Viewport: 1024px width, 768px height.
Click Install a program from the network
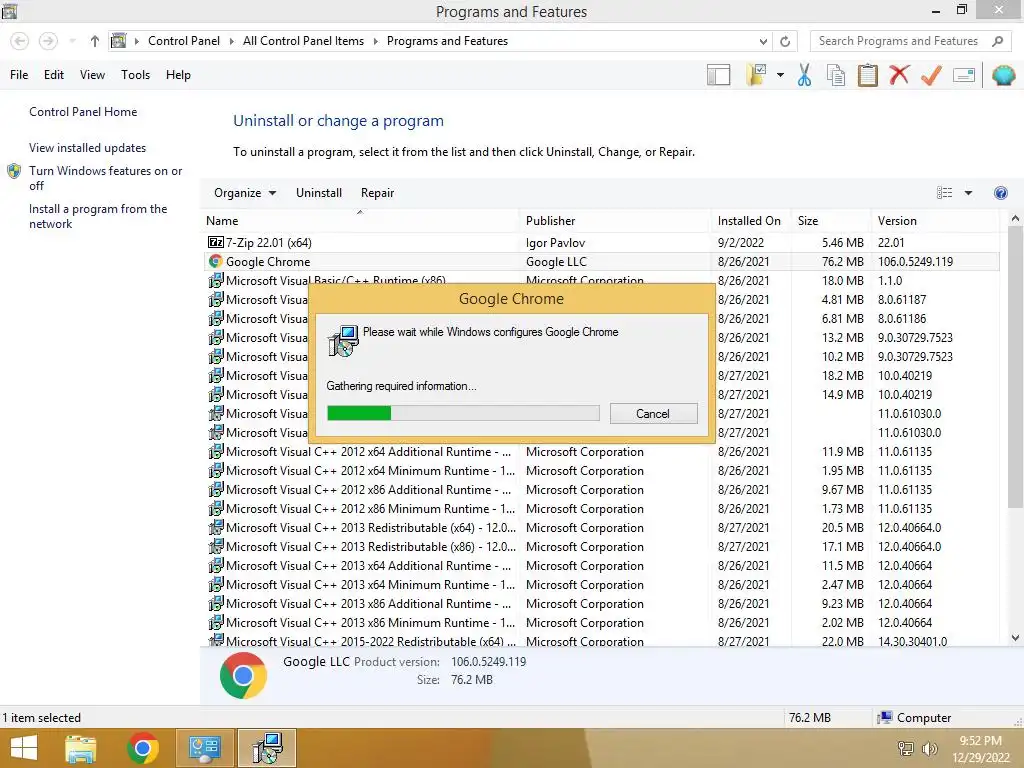pos(98,216)
